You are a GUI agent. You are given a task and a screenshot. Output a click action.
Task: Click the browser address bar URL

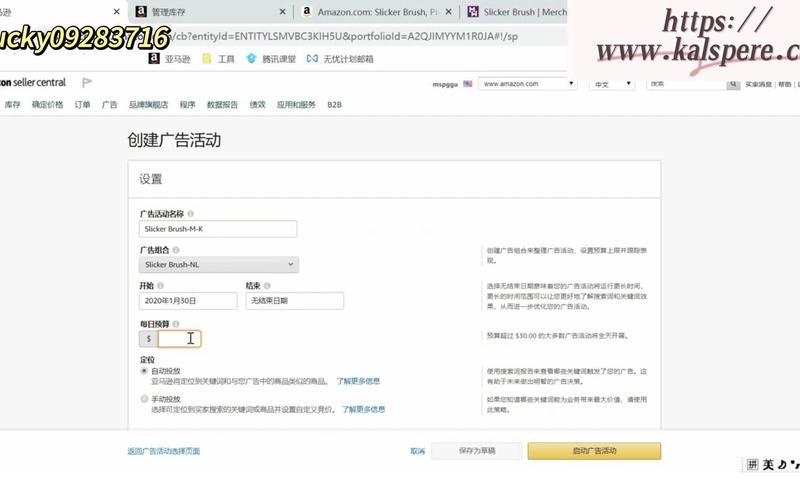(x=342, y=36)
